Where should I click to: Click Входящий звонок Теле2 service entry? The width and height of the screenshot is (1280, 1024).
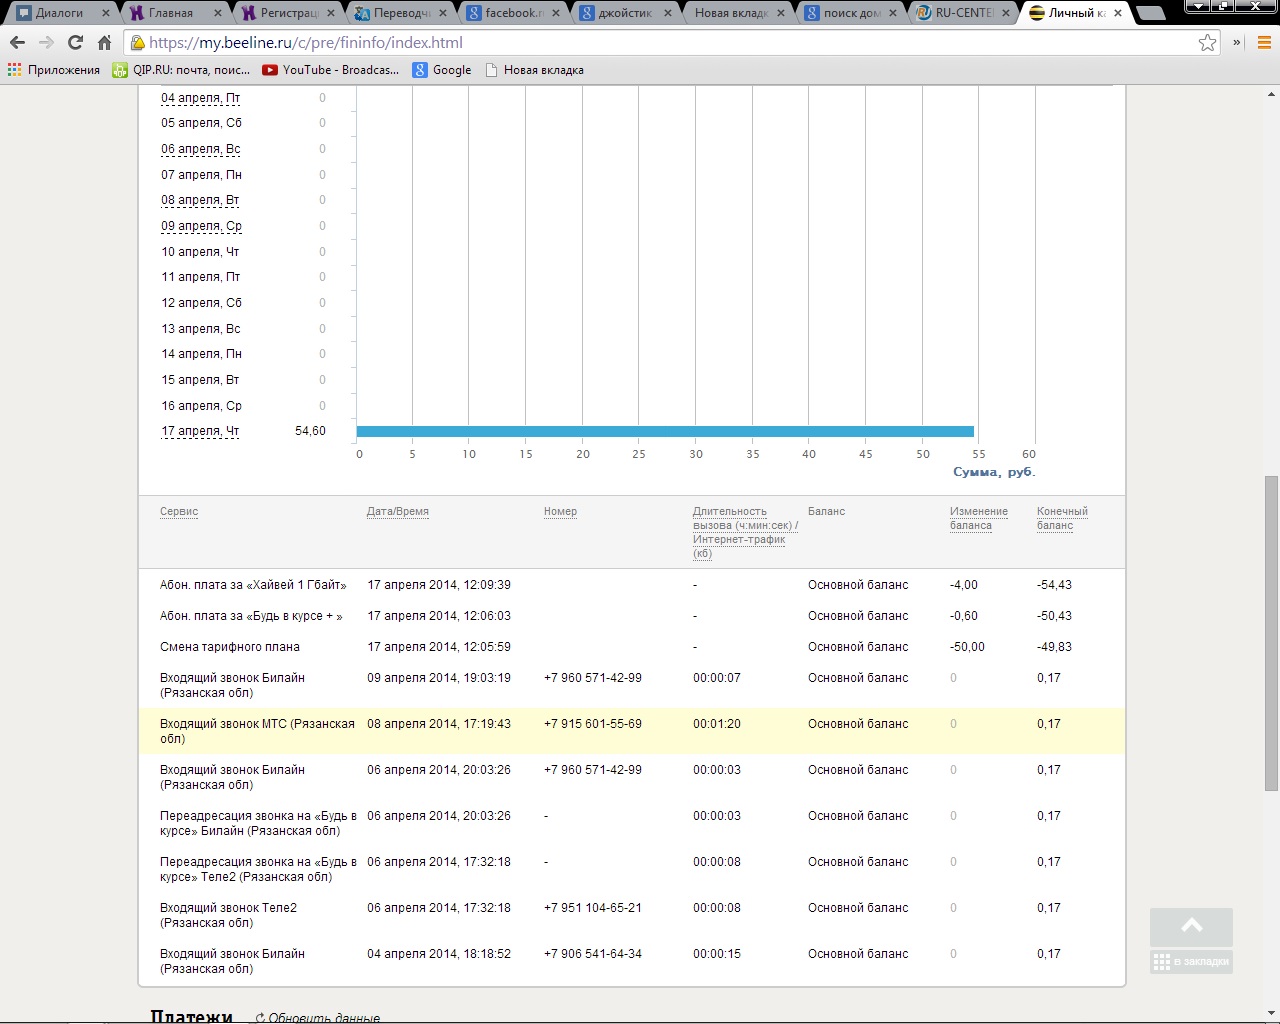228,915
